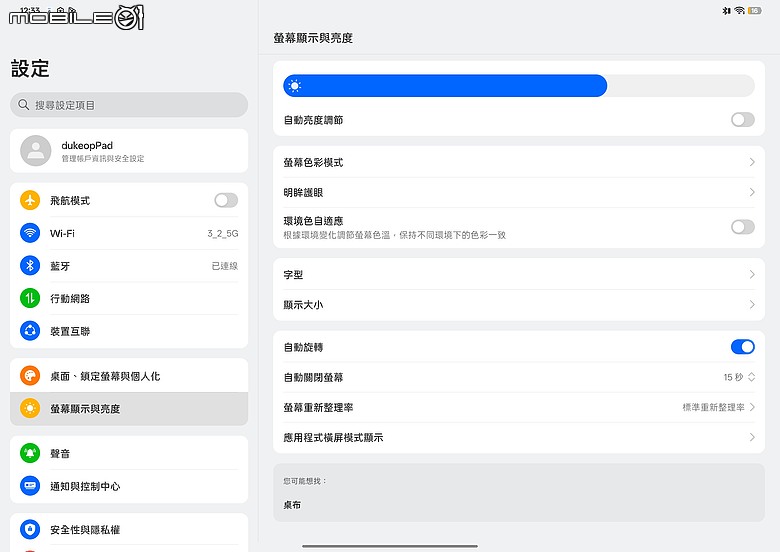This screenshot has width=780, height=552.
Task: Click the notification and control center icon
Action: tap(30, 486)
